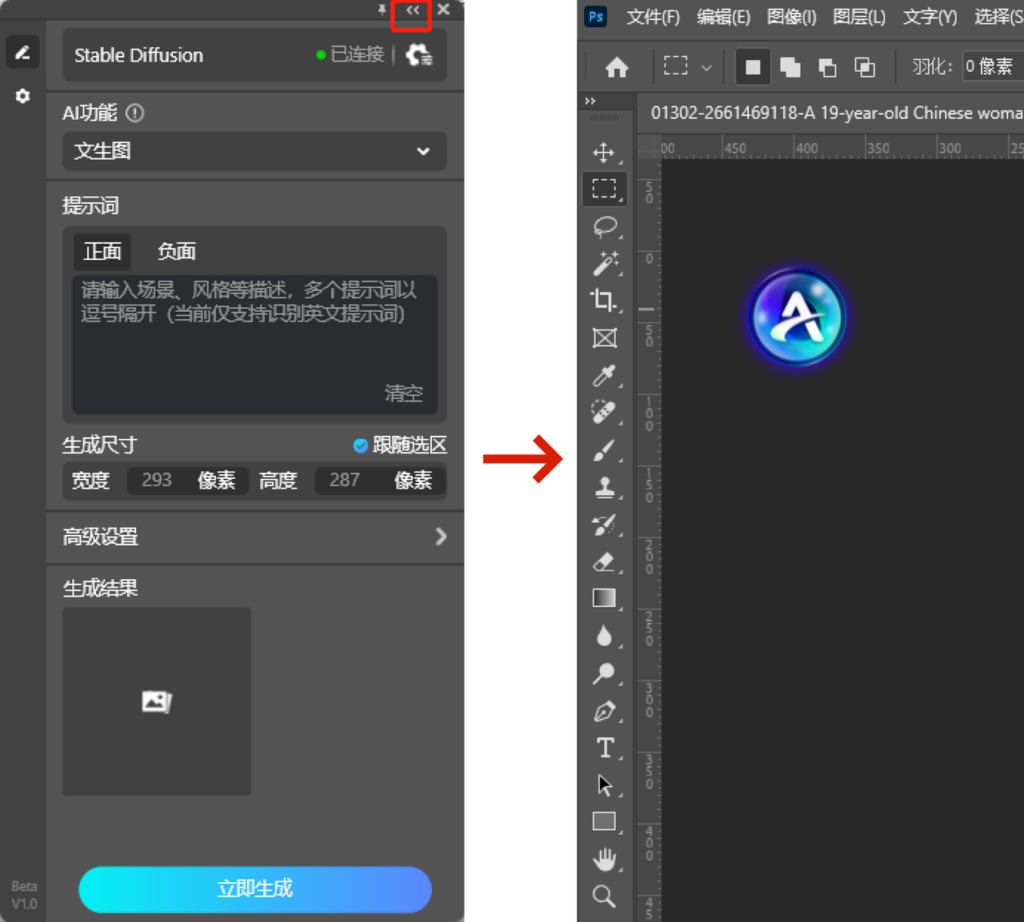Image resolution: width=1024 pixels, height=922 pixels.
Task: Open plugin settings gear in left sidebar
Action: tap(23, 97)
